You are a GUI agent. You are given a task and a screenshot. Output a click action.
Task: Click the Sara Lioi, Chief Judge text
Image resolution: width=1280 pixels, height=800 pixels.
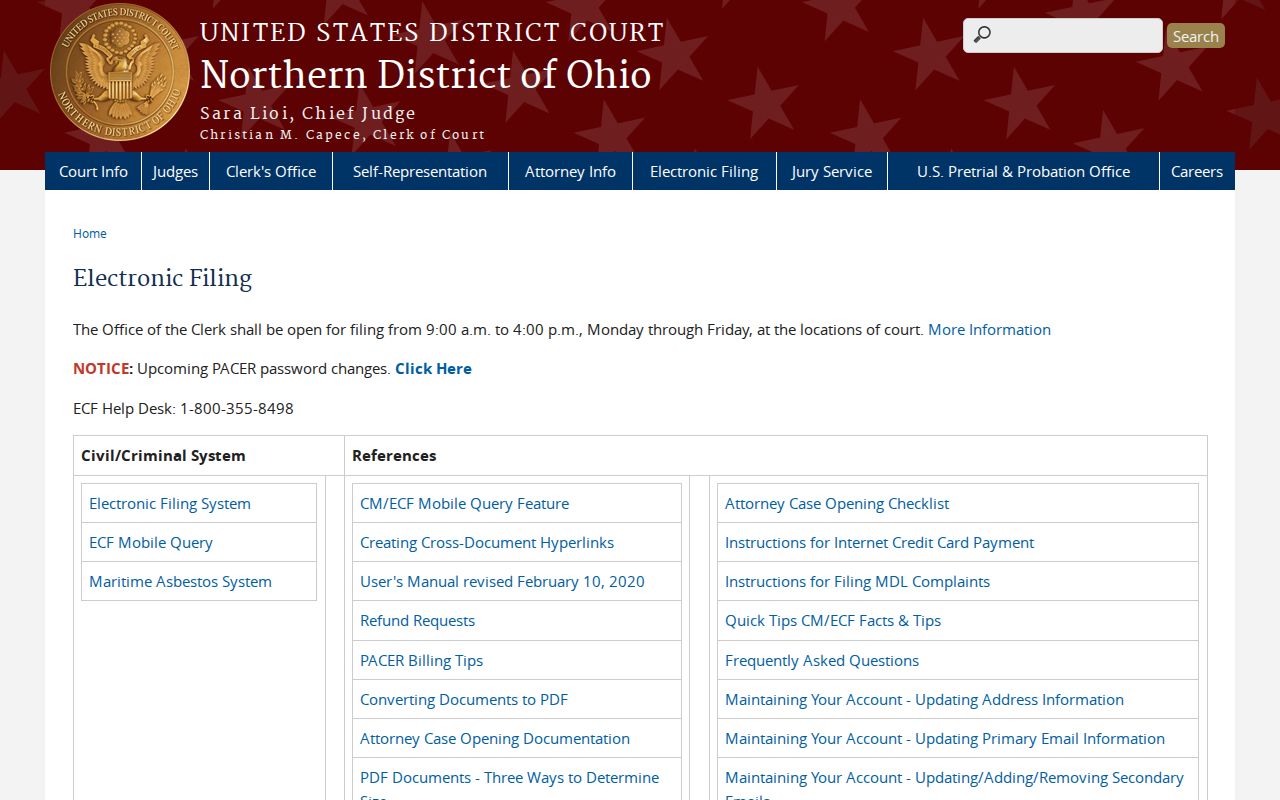point(308,113)
